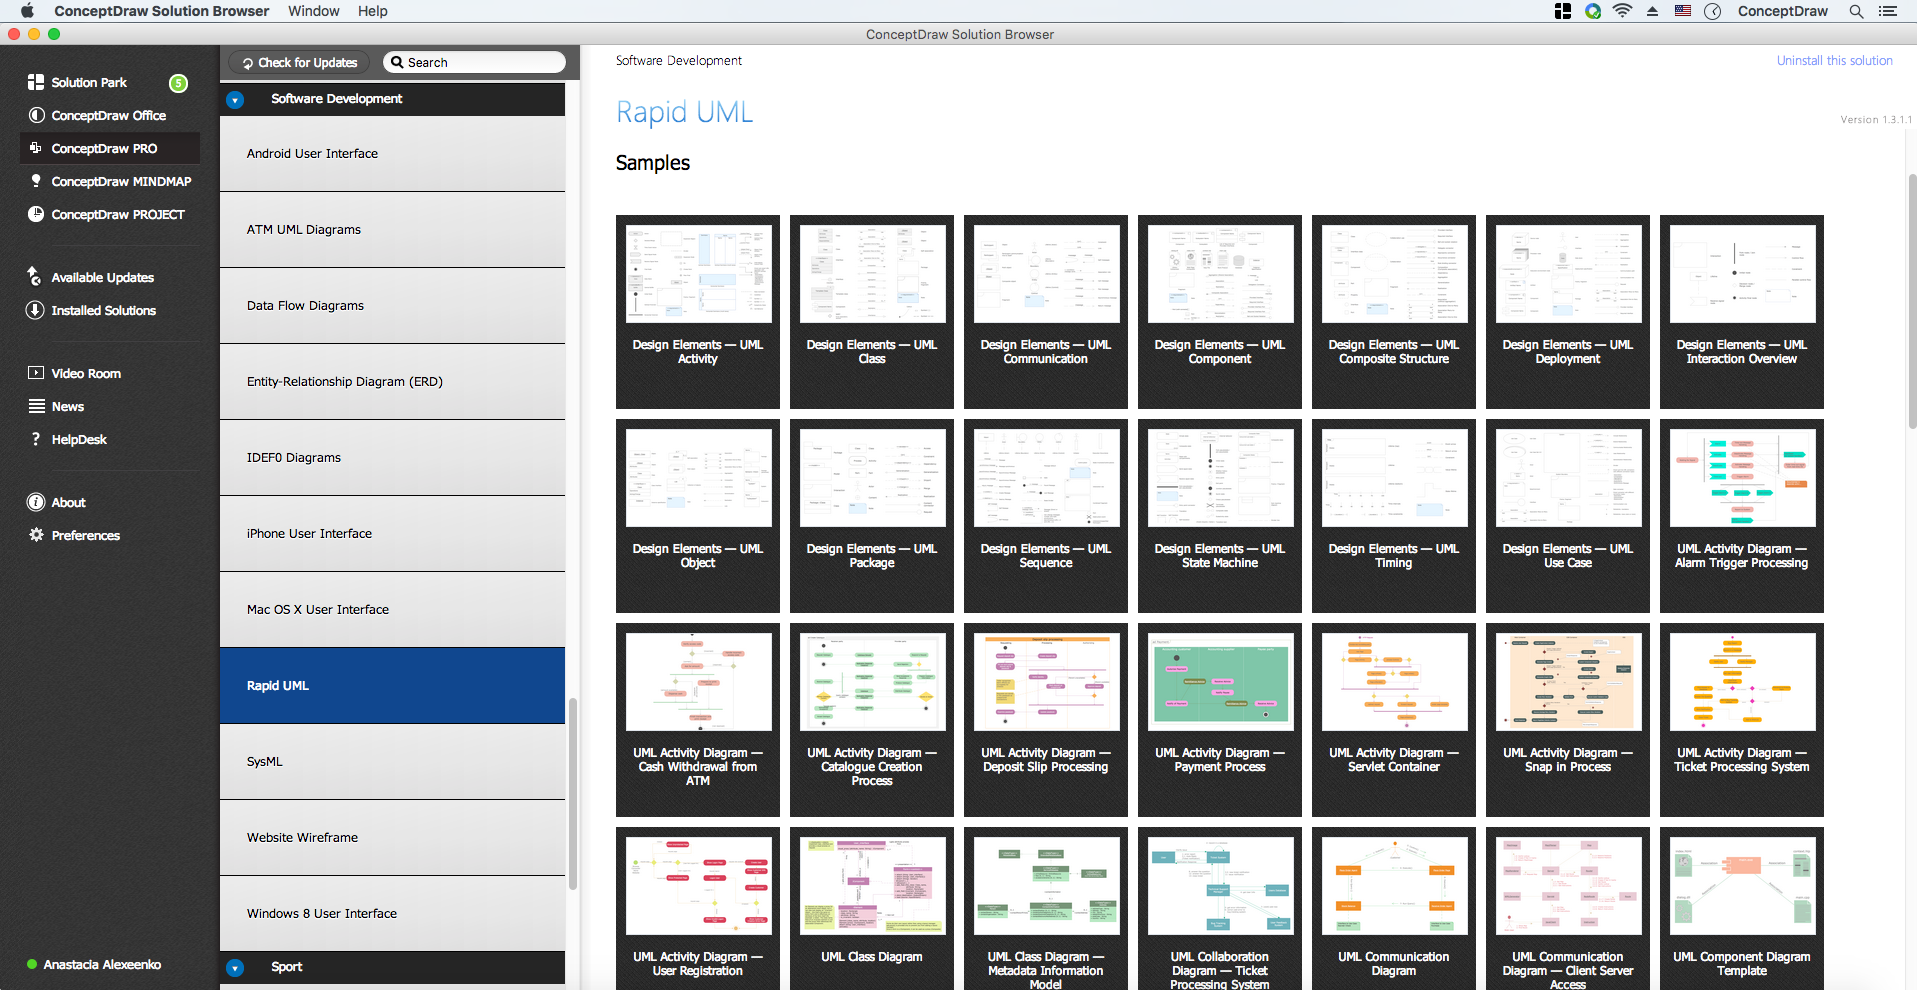The height and width of the screenshot is (990, 1917).
Task: Open the ConceptDraw Solution Browser app menu
Action: [x=162, y=11]
